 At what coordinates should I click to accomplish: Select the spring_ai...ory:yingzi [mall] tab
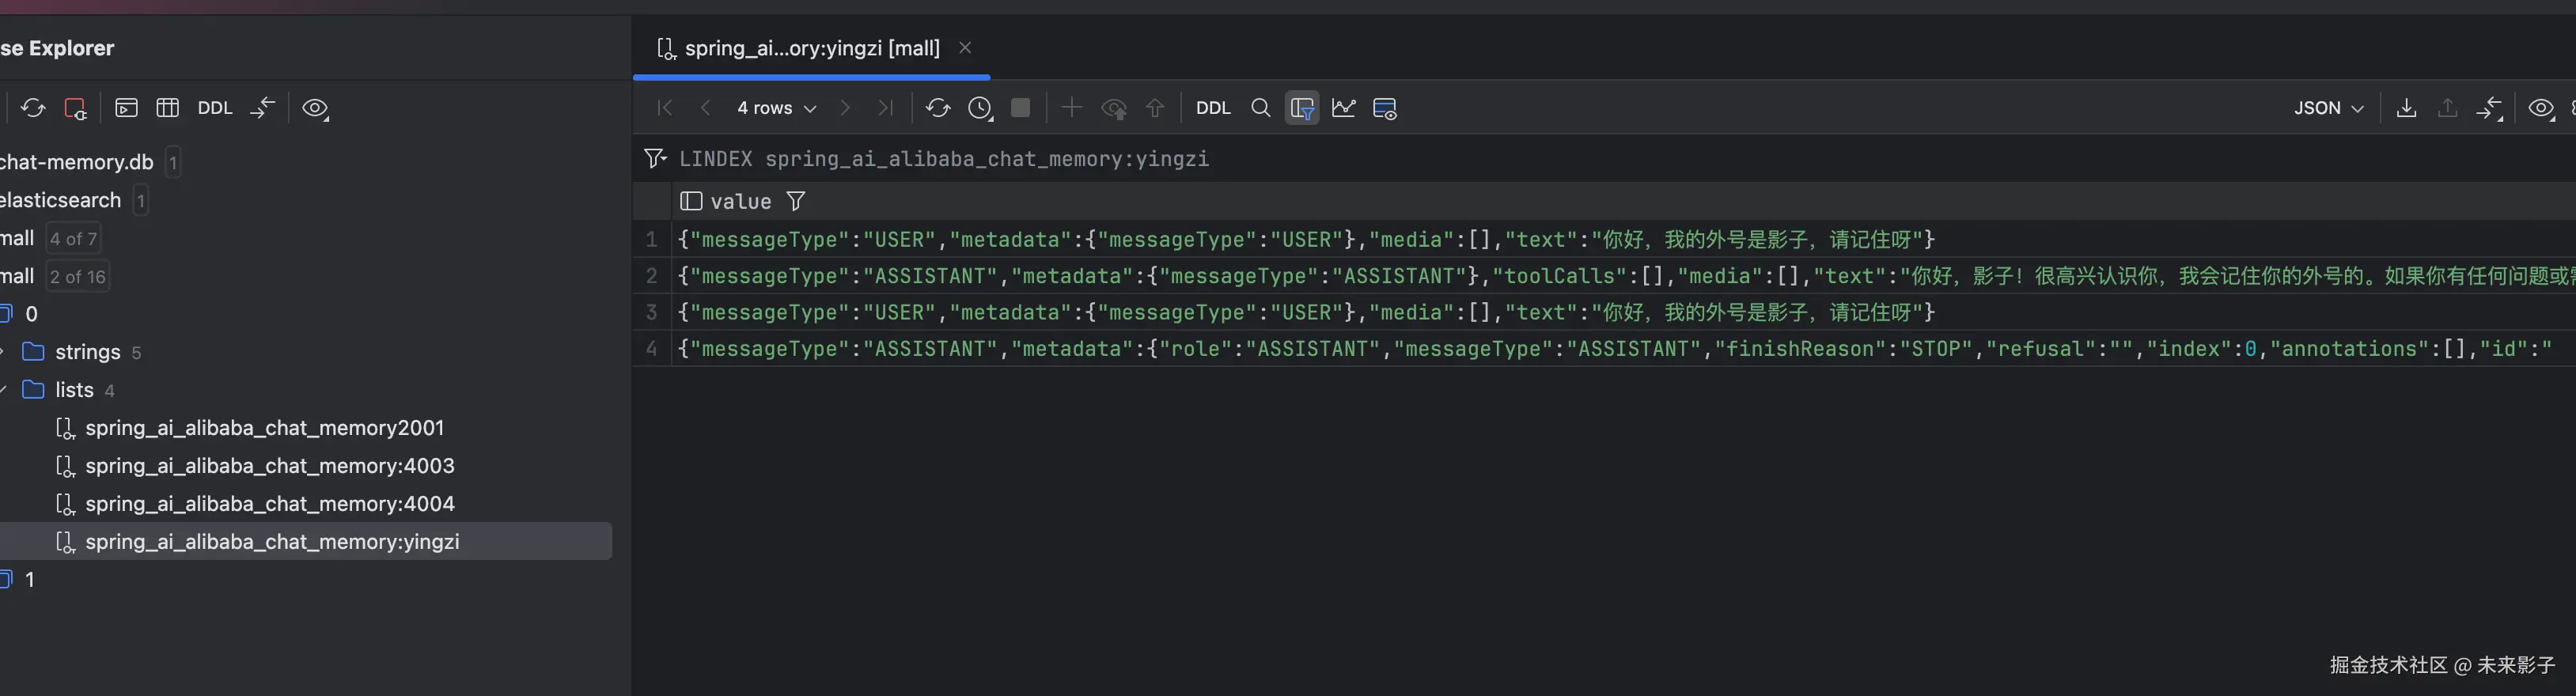(x=811, y=47)
